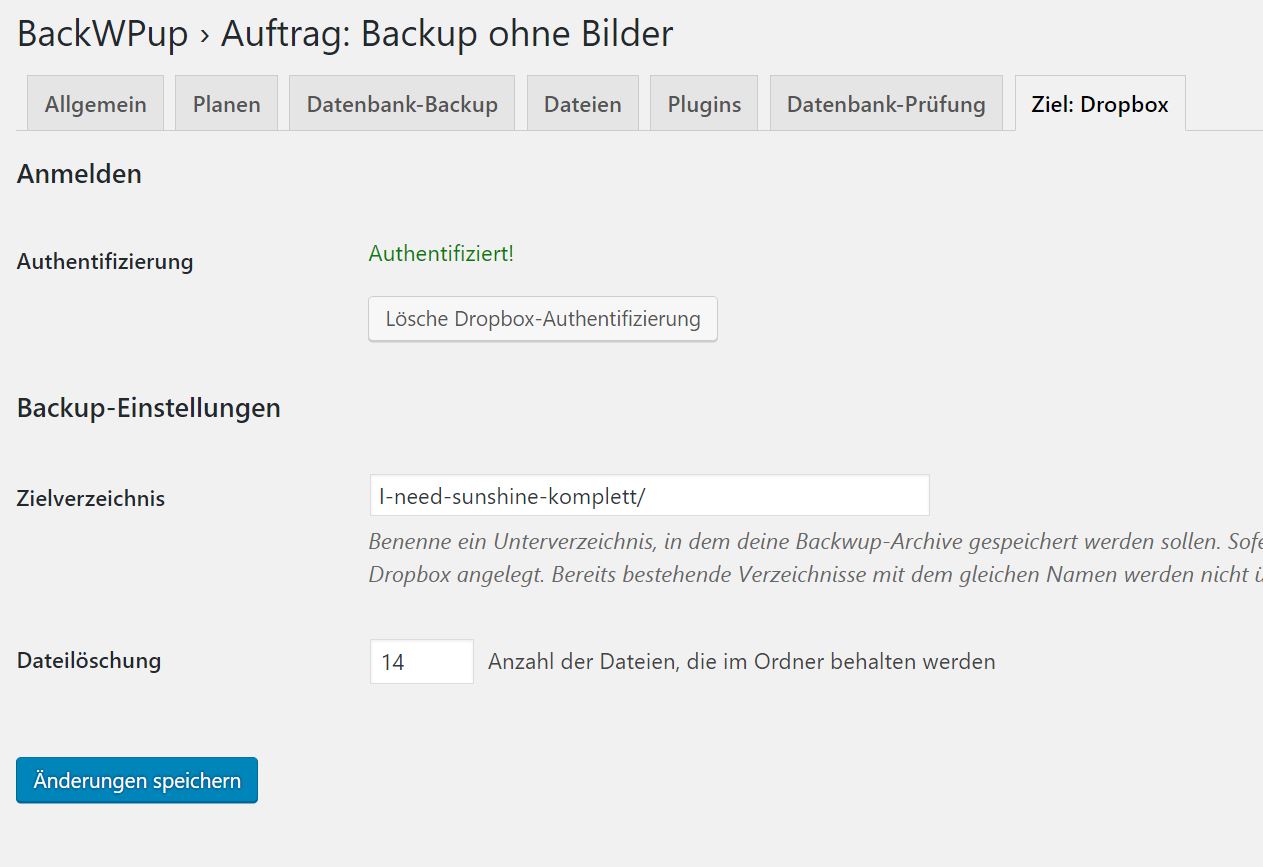Screen dimensions: 1263x867
Task: Click the Anmelden section heading
Action: (79, 174)
